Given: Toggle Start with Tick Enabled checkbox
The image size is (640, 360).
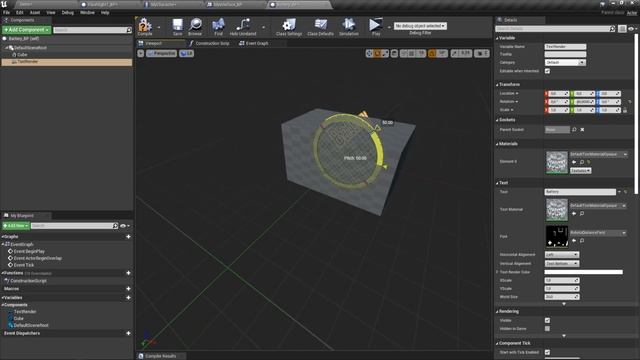Looking at the screenshot, I should (x=547, y=352).
